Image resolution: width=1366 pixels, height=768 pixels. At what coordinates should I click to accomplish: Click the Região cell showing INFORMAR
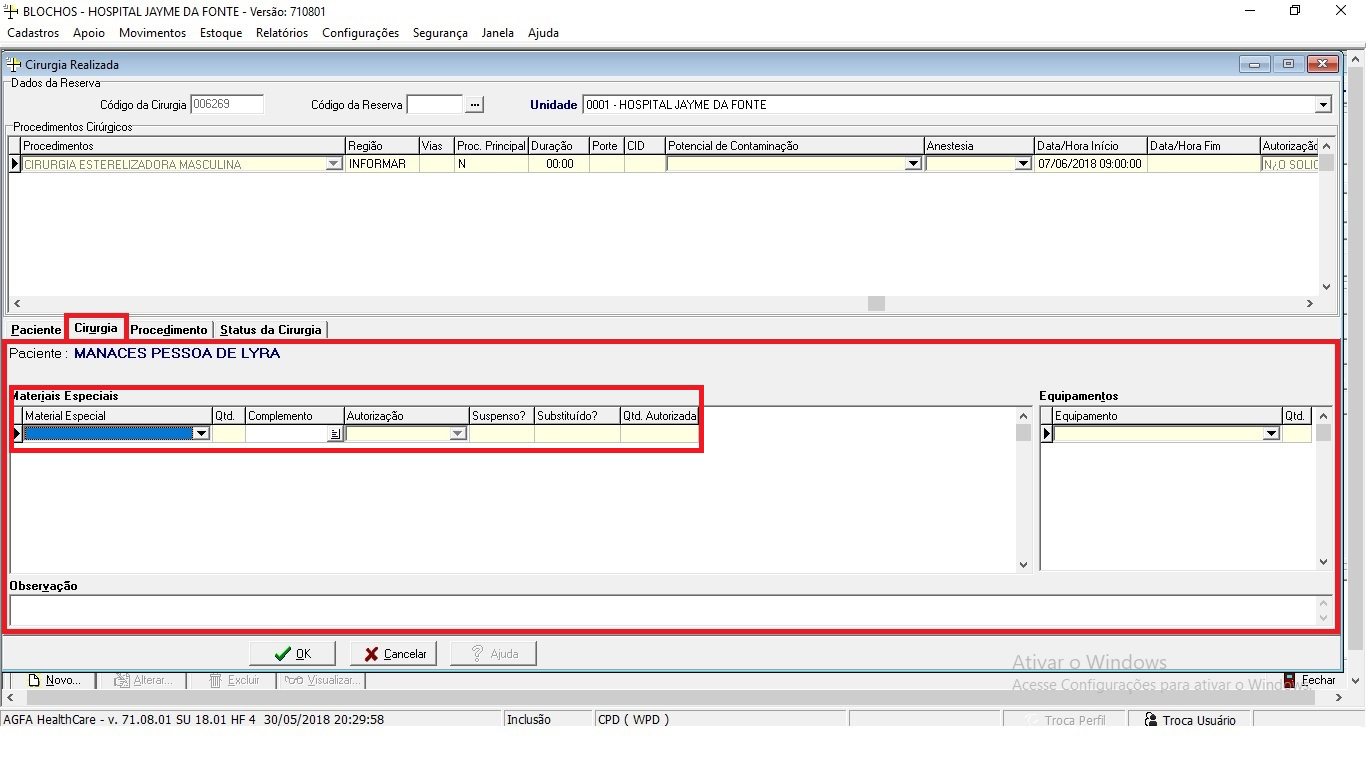point(382,164)
